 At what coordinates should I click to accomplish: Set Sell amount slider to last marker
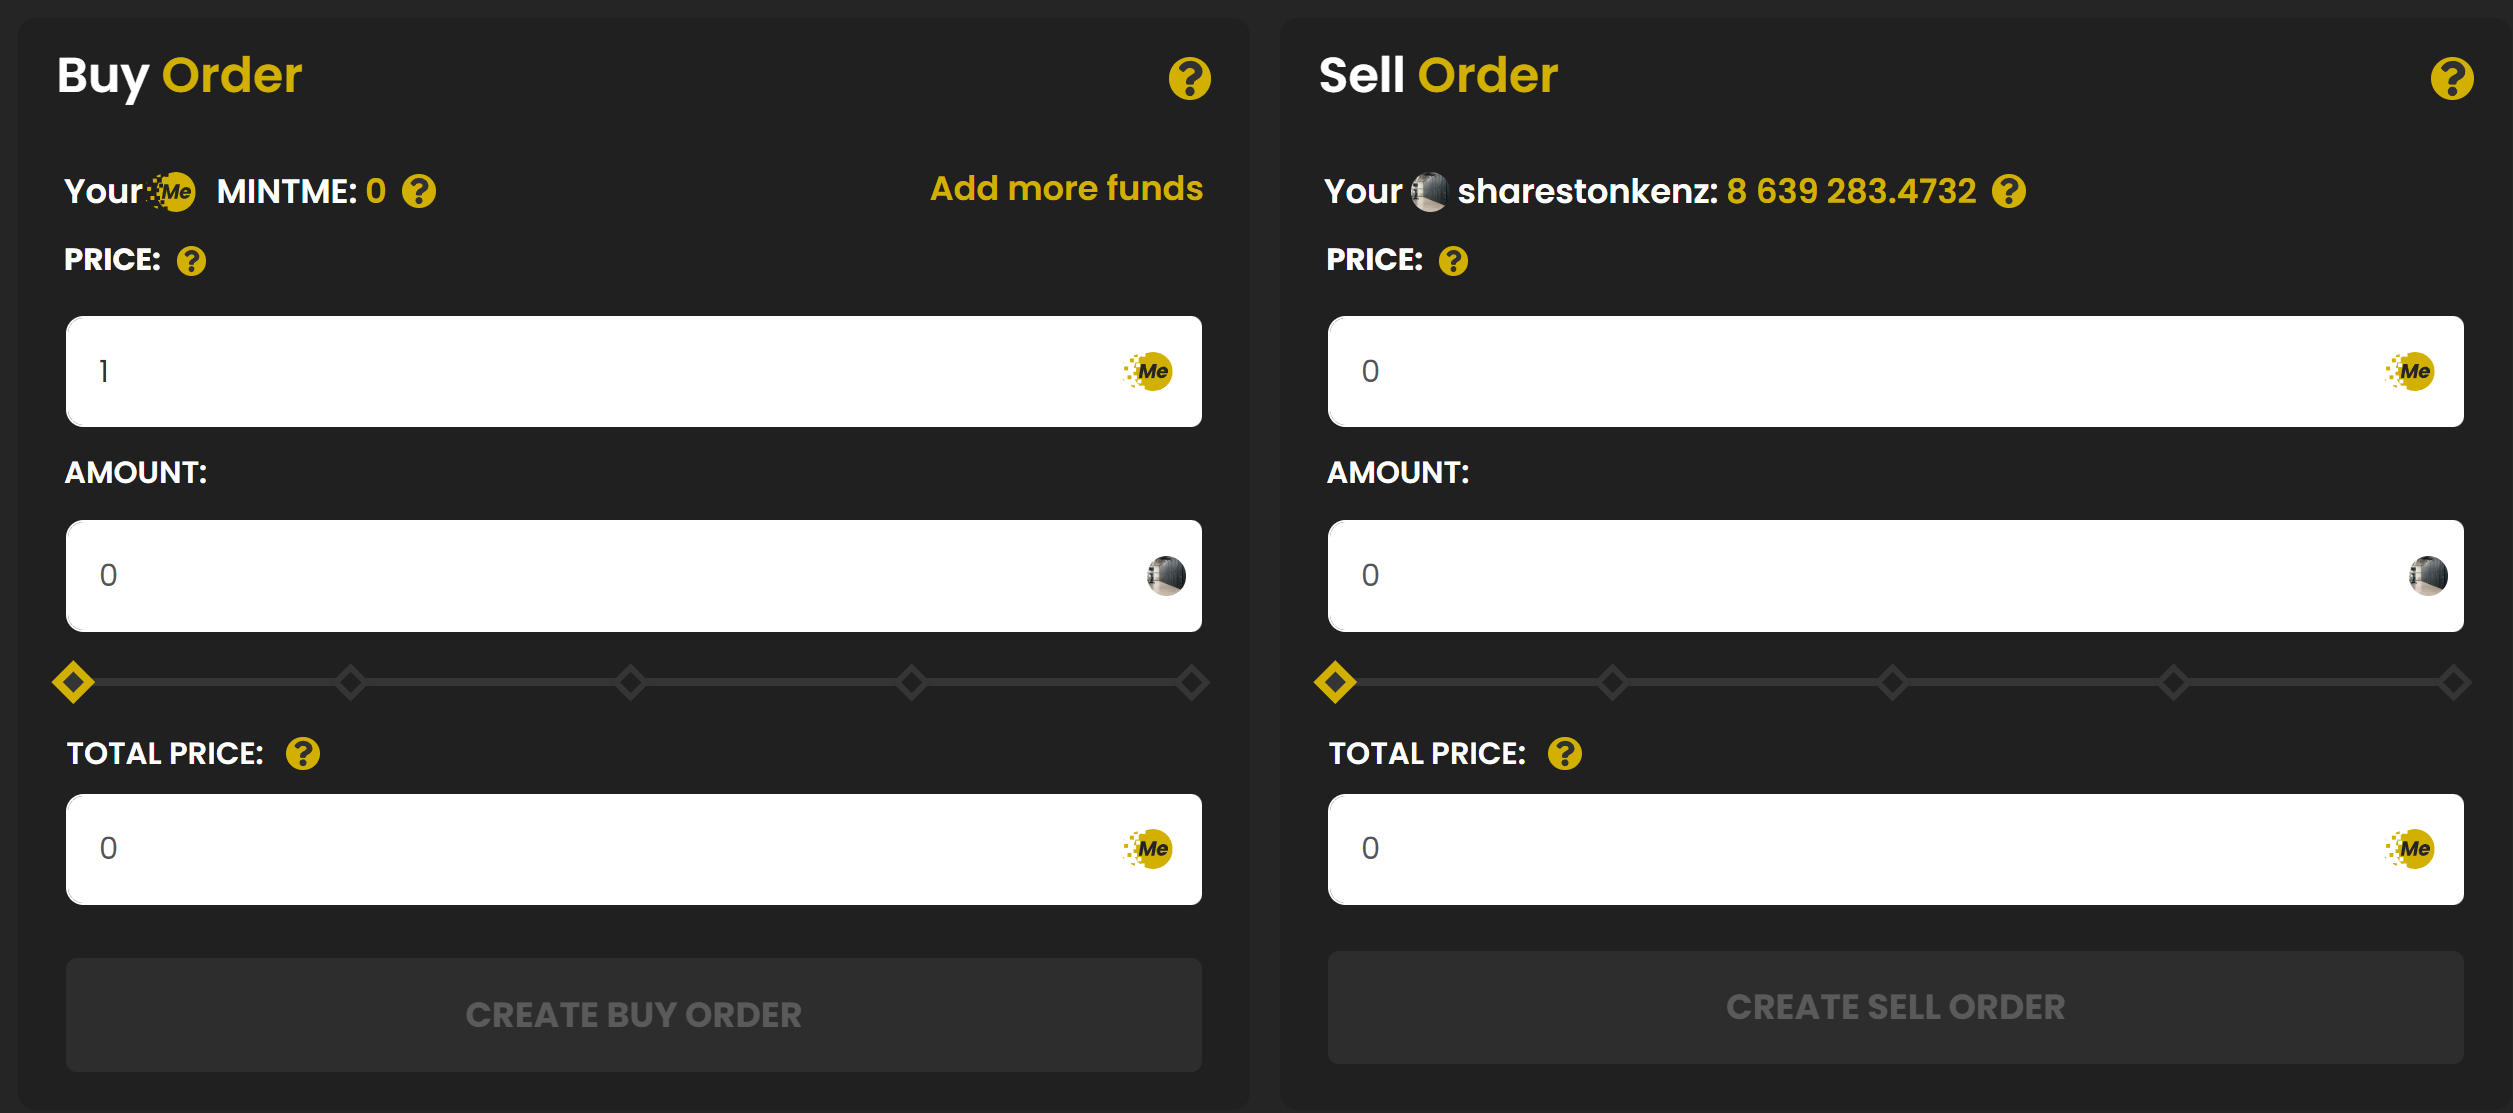coord(2453,683)
